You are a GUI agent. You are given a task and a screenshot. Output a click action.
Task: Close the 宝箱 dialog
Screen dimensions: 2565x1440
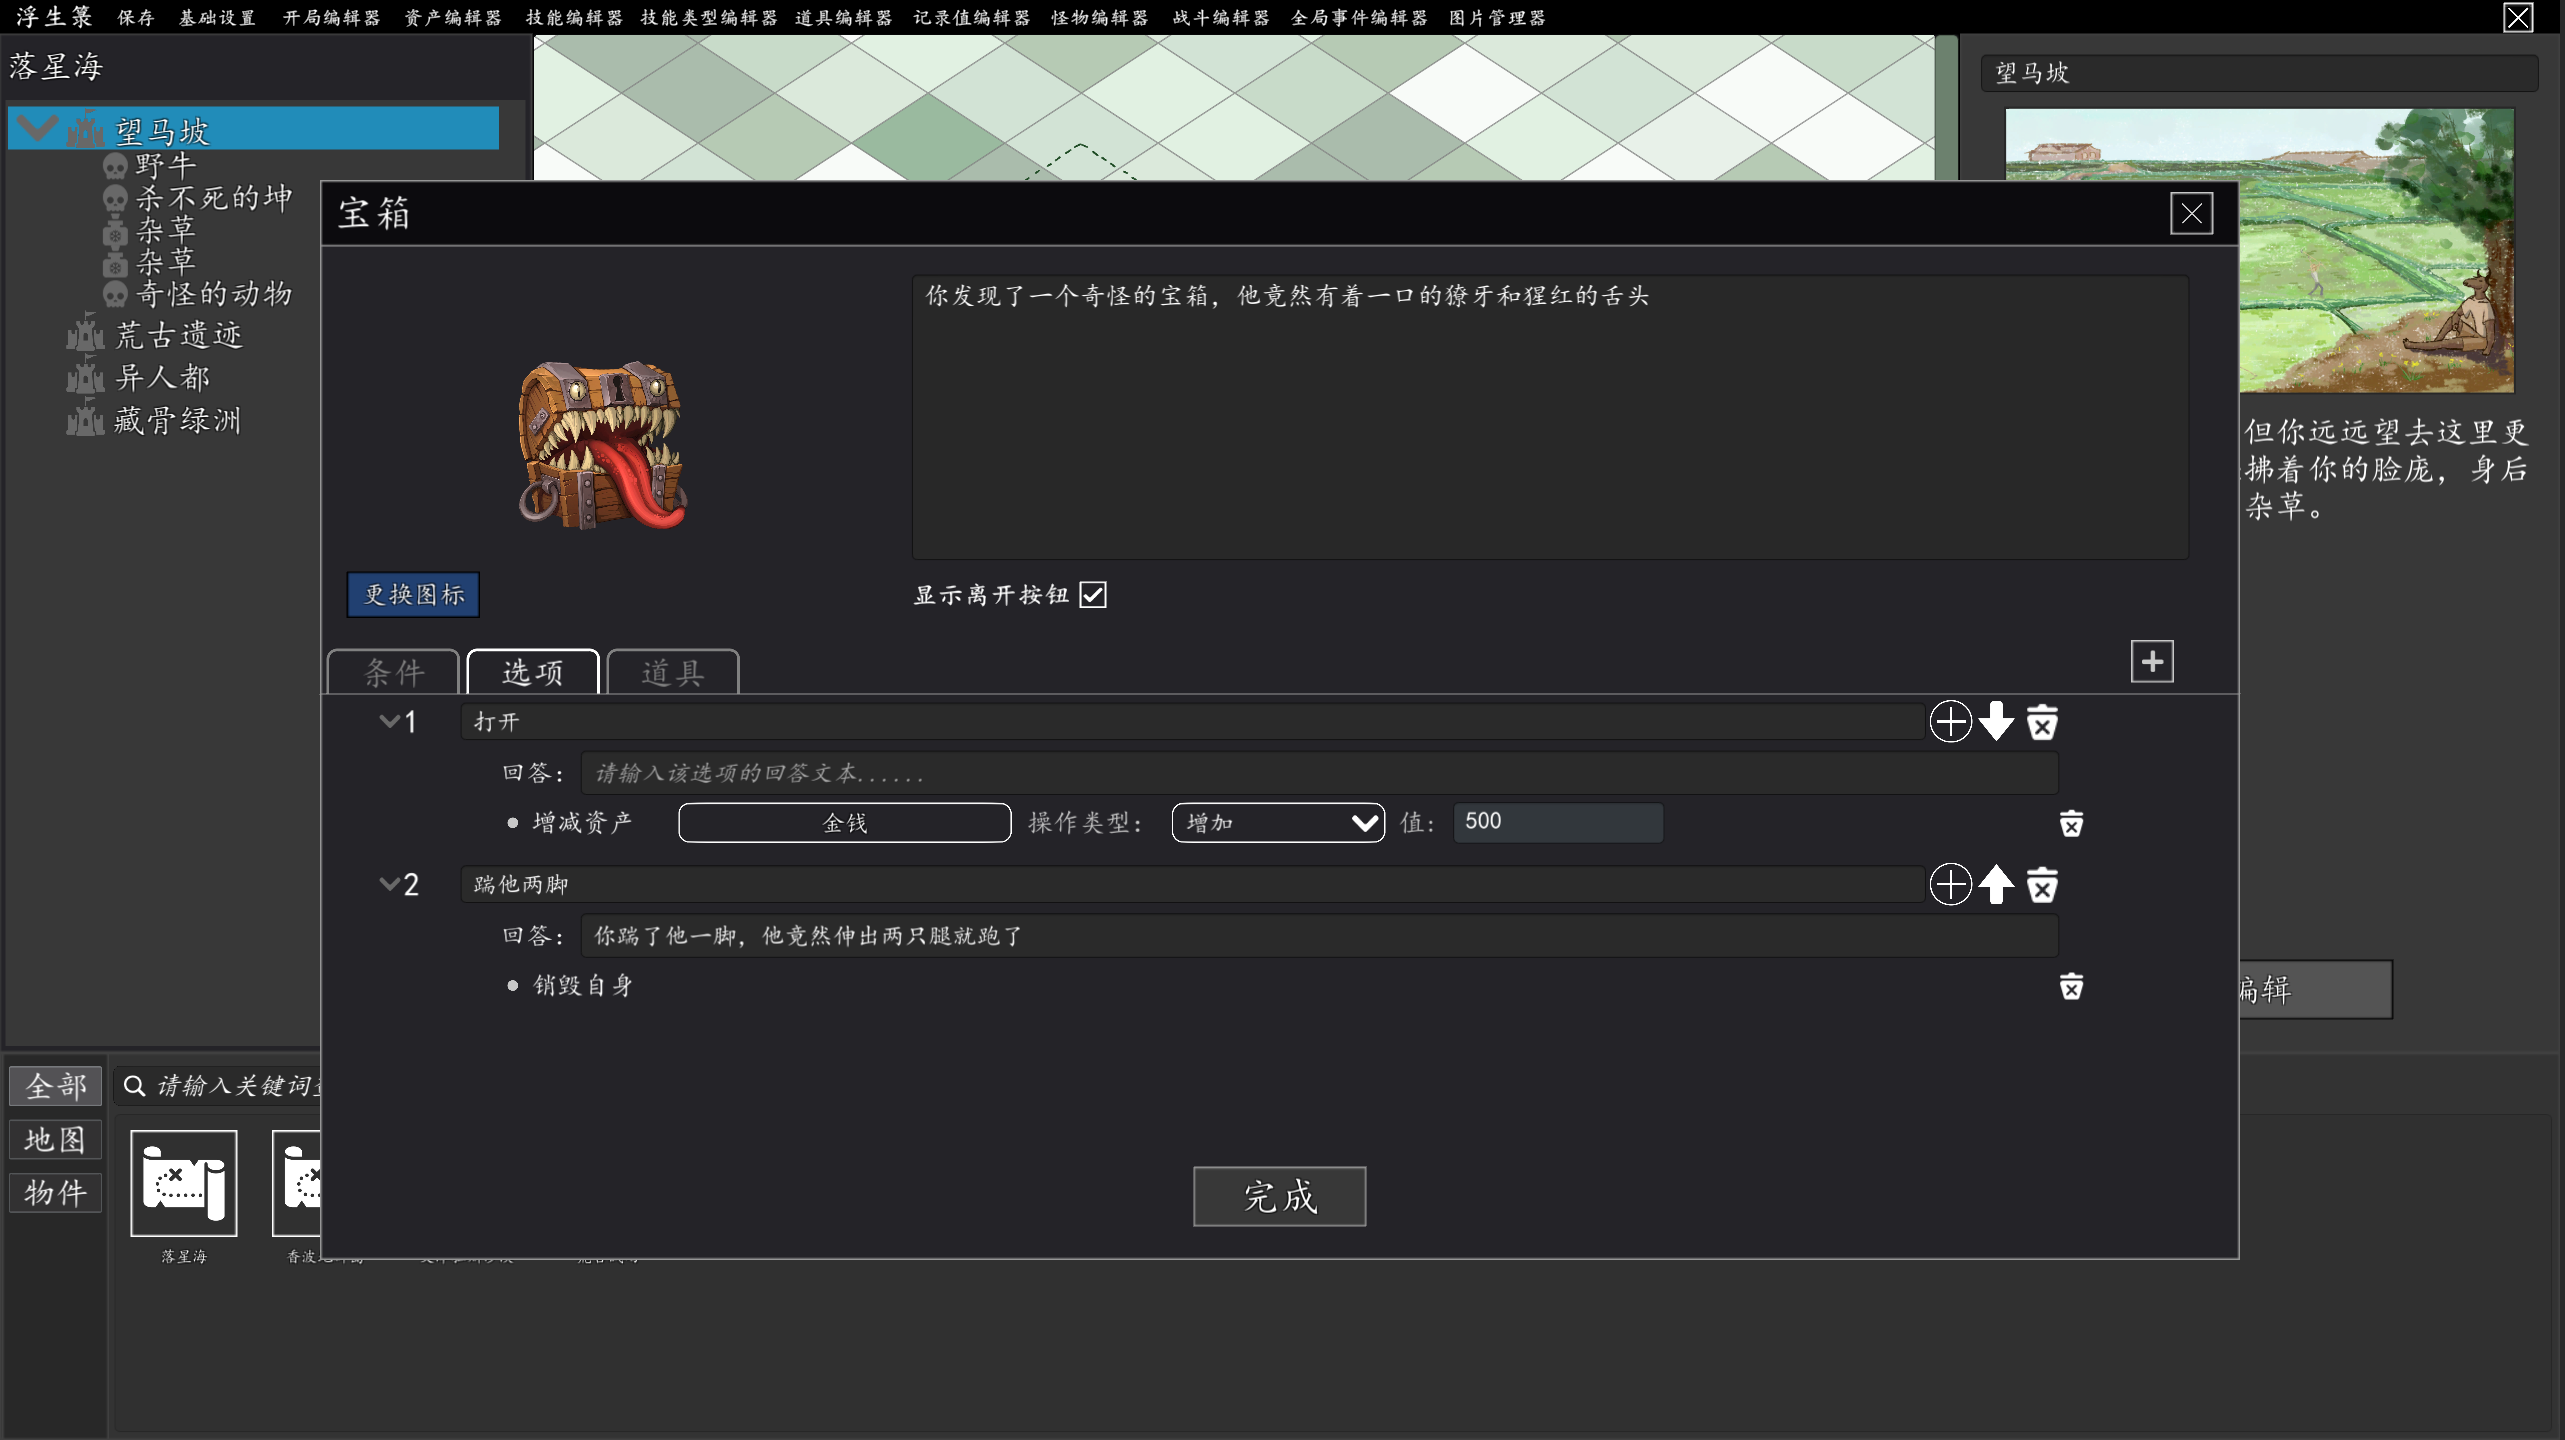point(2192,213)
